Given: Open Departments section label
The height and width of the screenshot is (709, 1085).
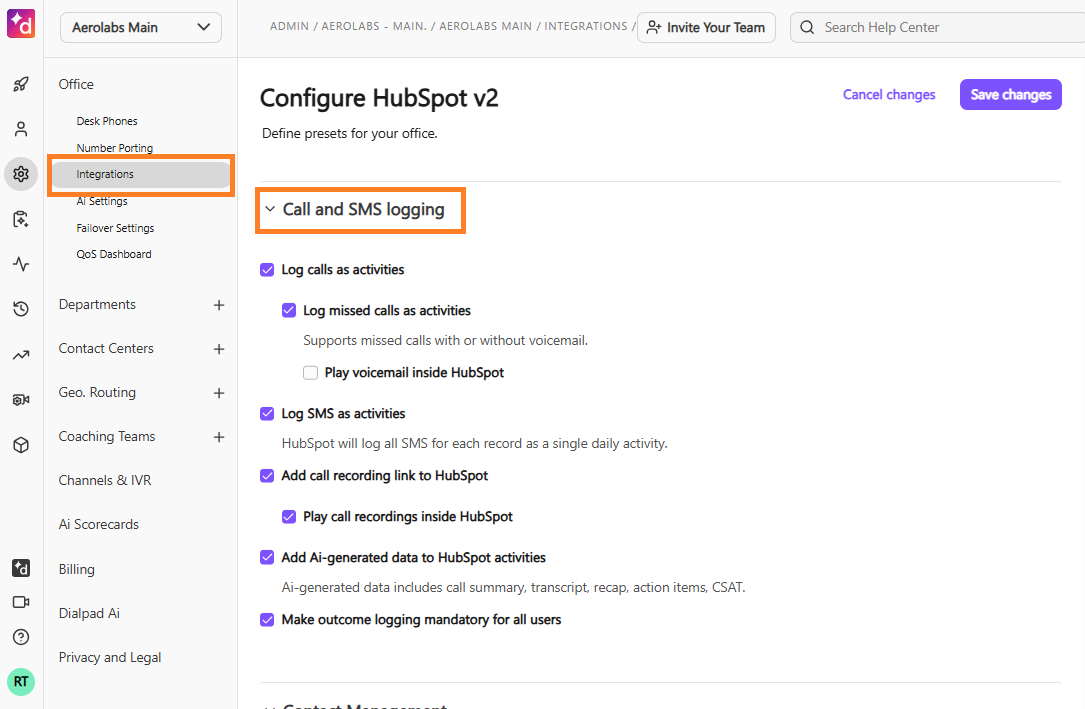Looking at the screenshot, I should tap(97, 305).
